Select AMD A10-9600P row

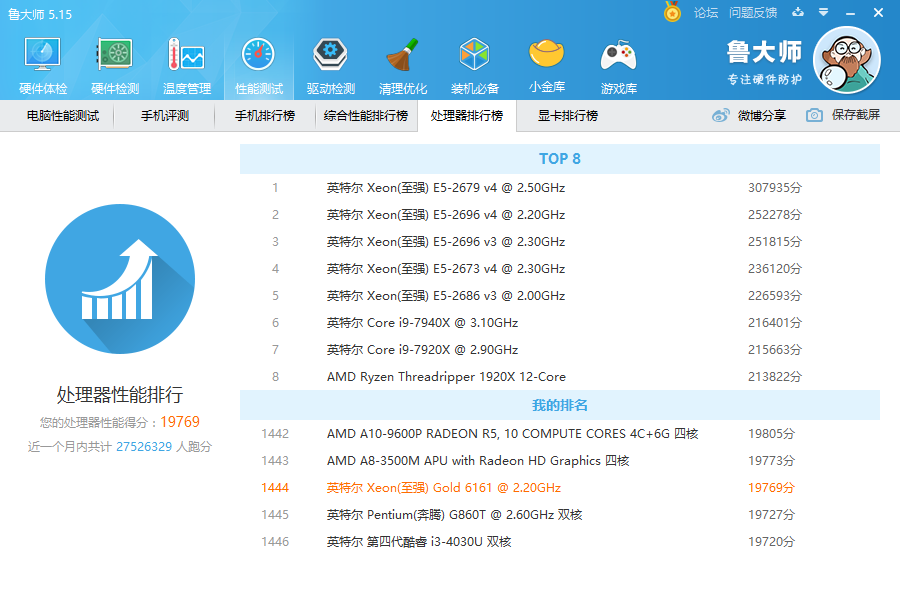560,433
